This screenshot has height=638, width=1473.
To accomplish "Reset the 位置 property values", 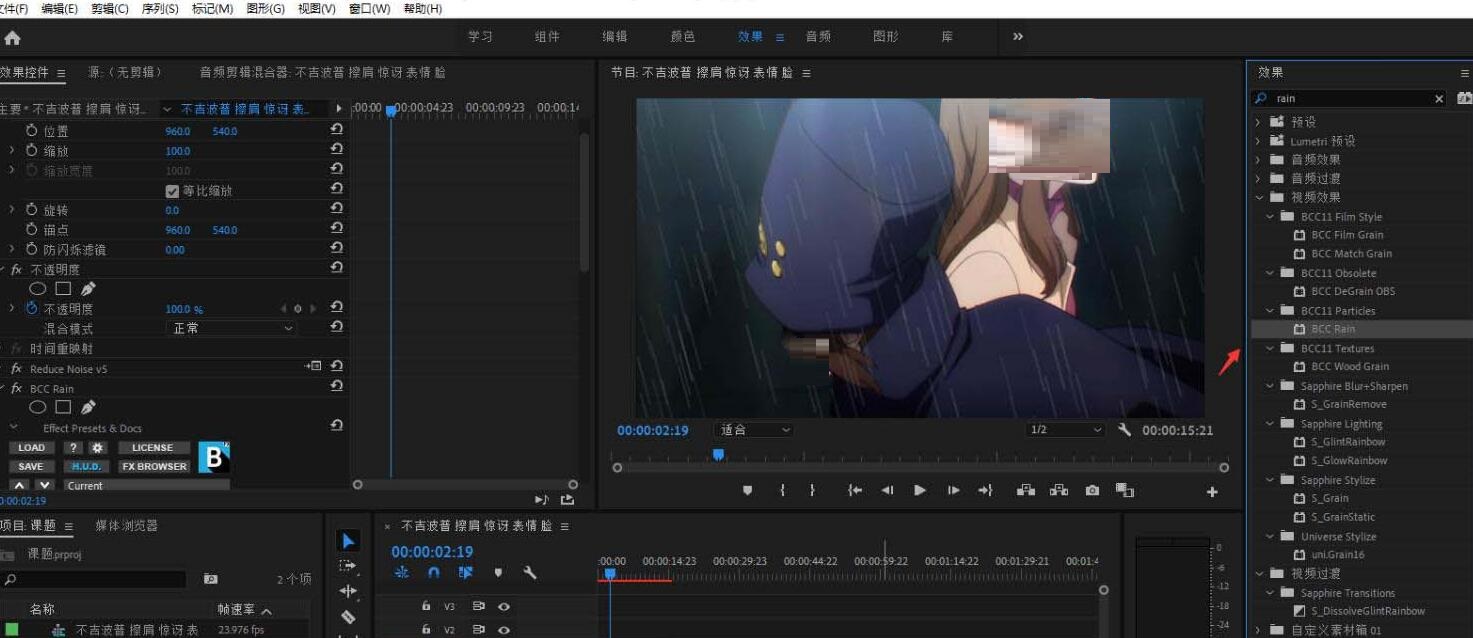I will click(336, 130).
